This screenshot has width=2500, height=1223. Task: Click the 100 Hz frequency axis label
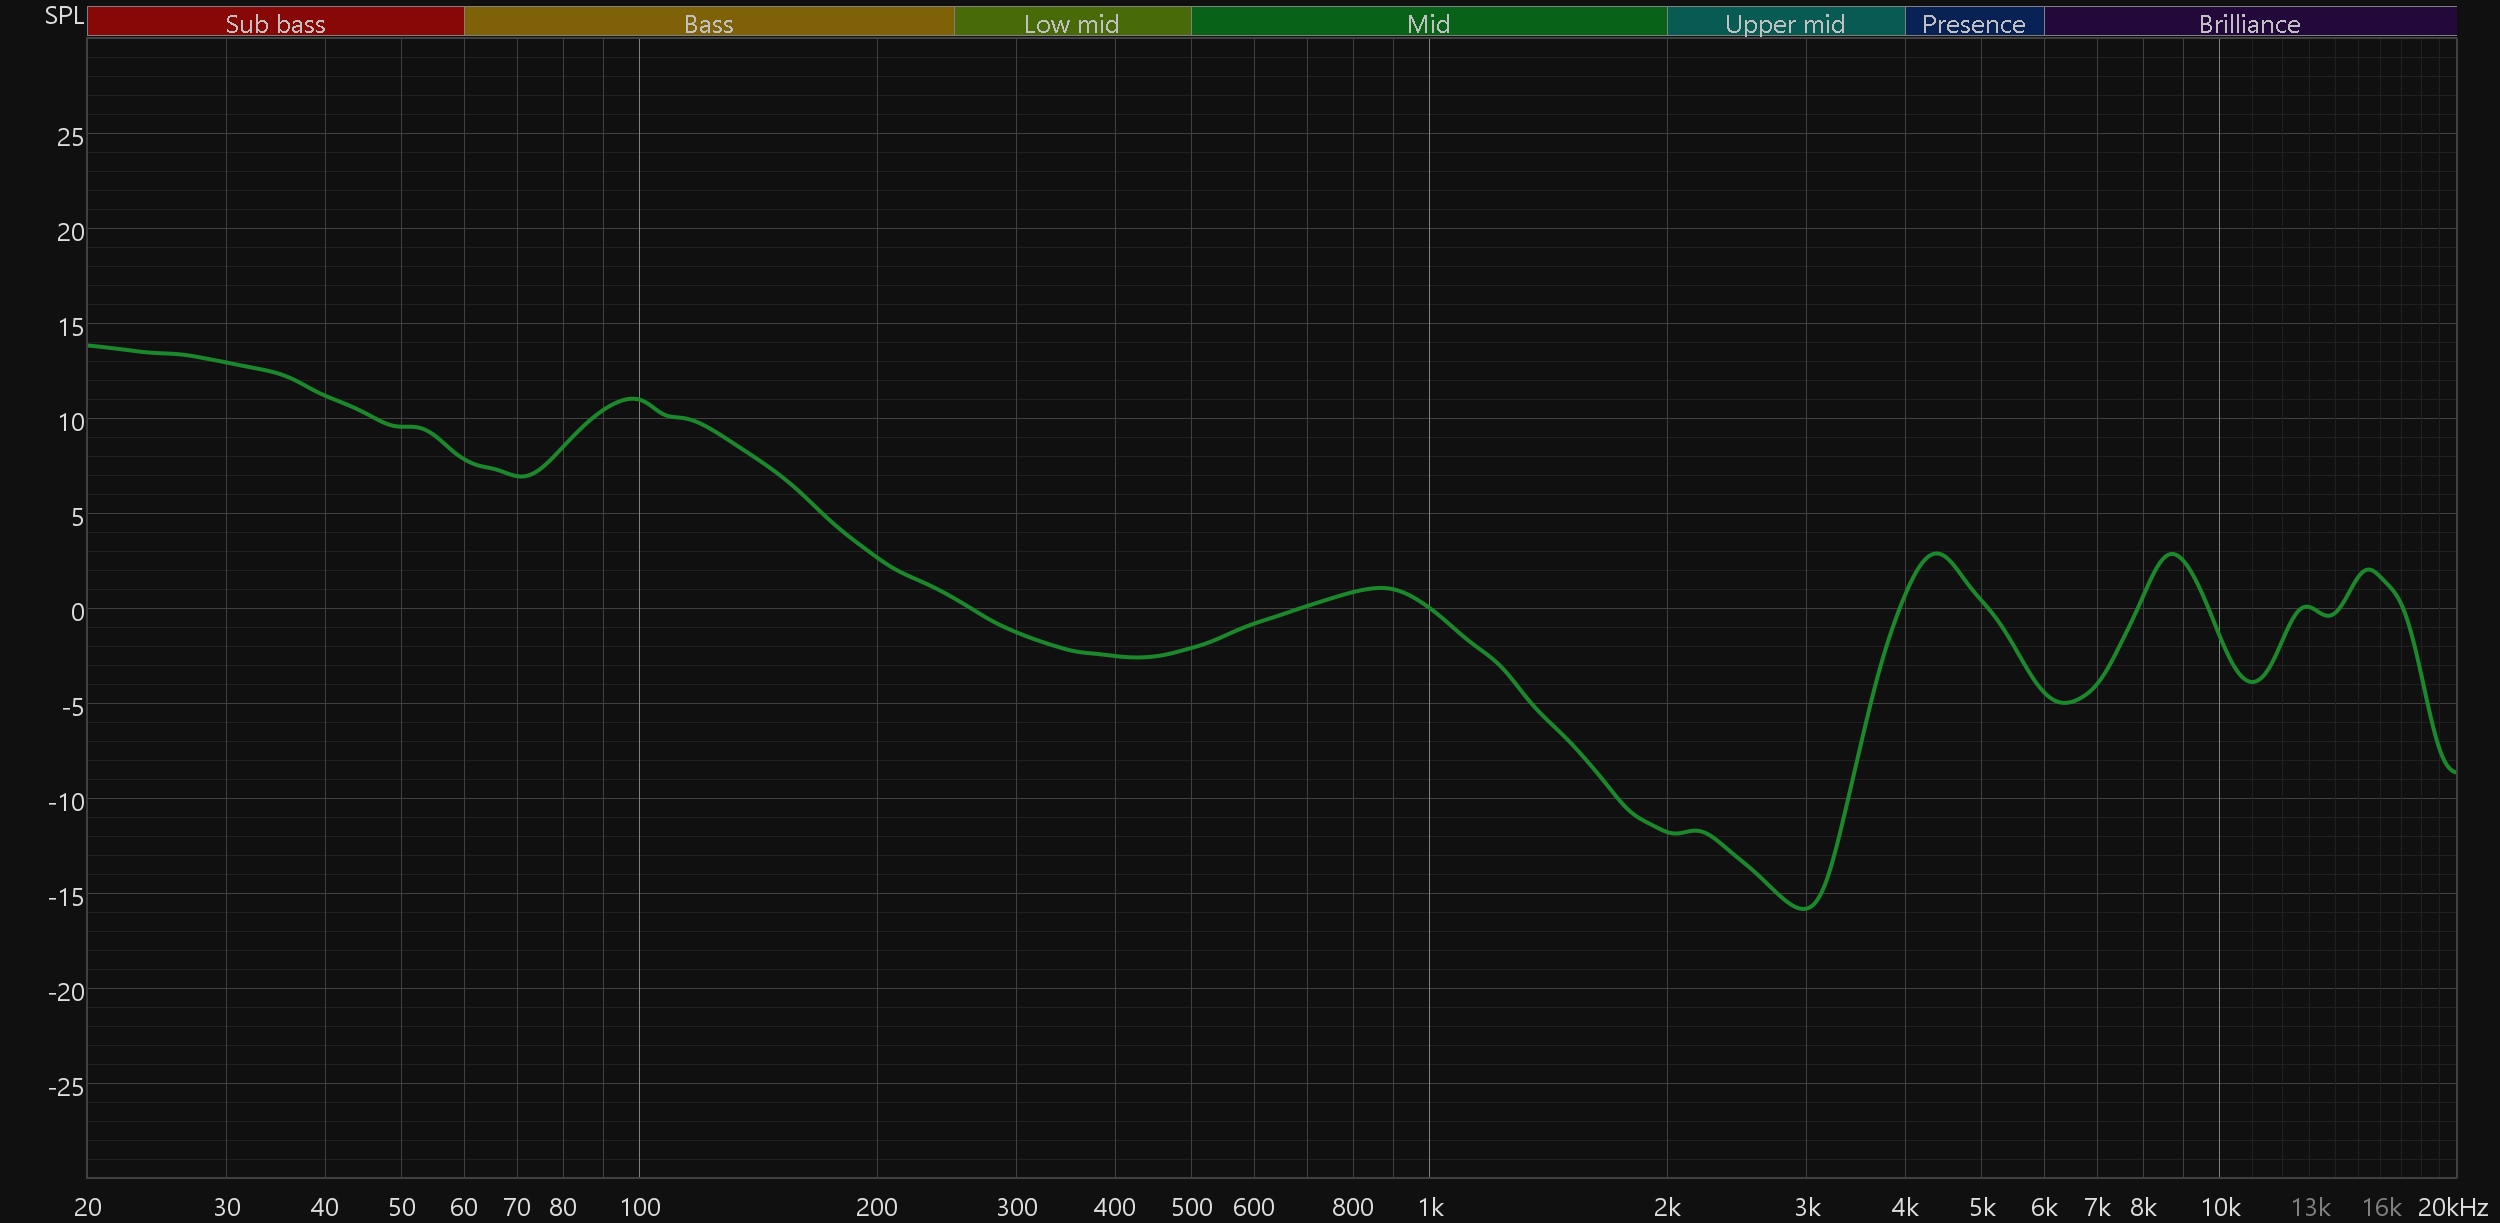[x=640, y=1207]
